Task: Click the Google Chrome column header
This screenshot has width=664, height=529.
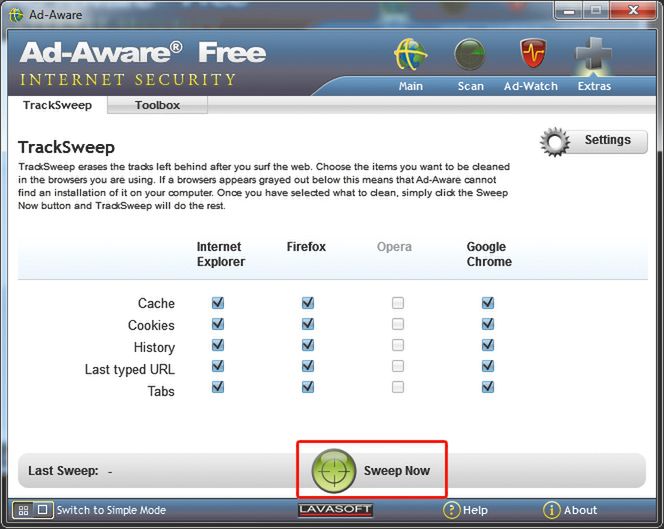Action: tap(489, 254)
